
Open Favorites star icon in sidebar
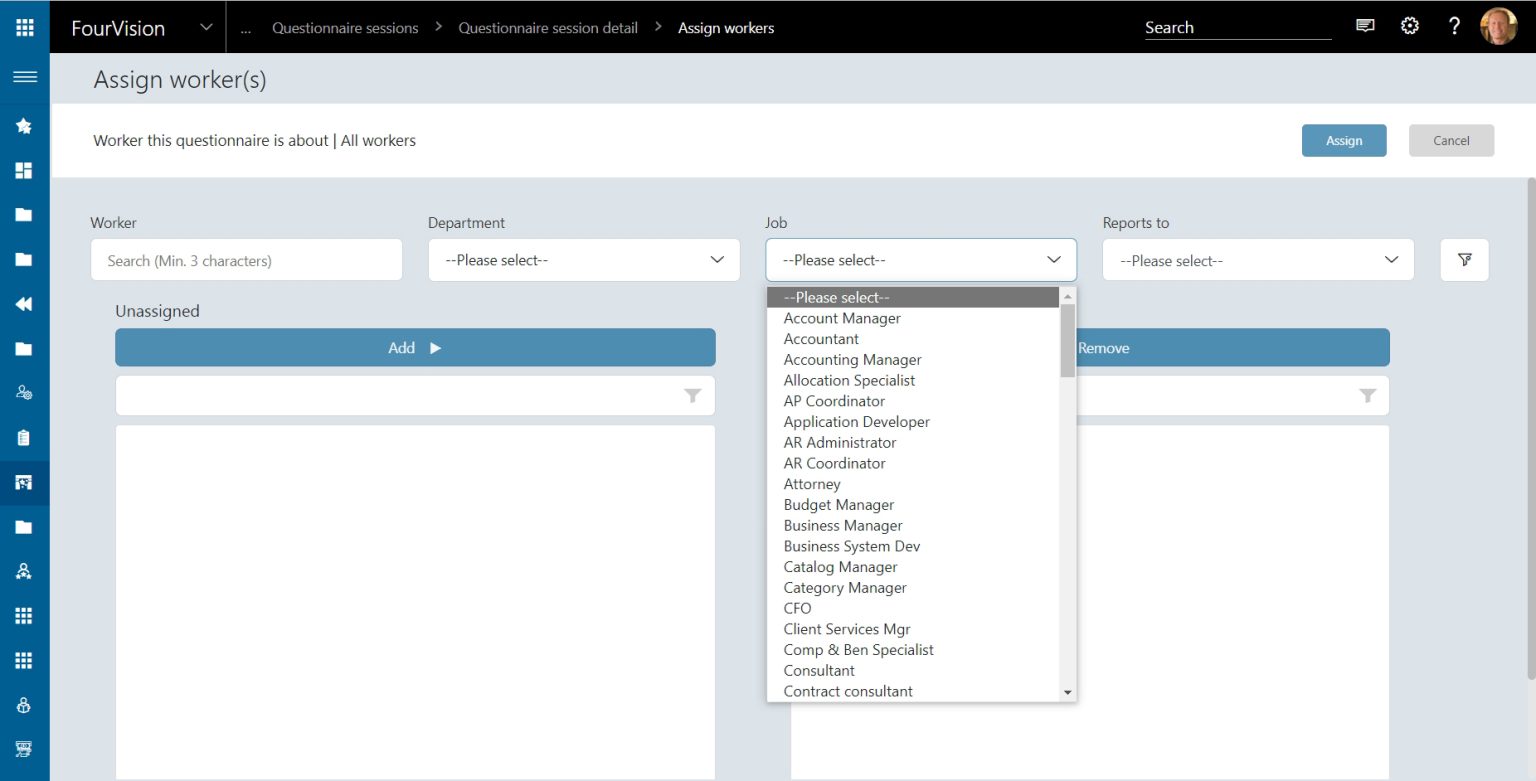click(24, 126)
